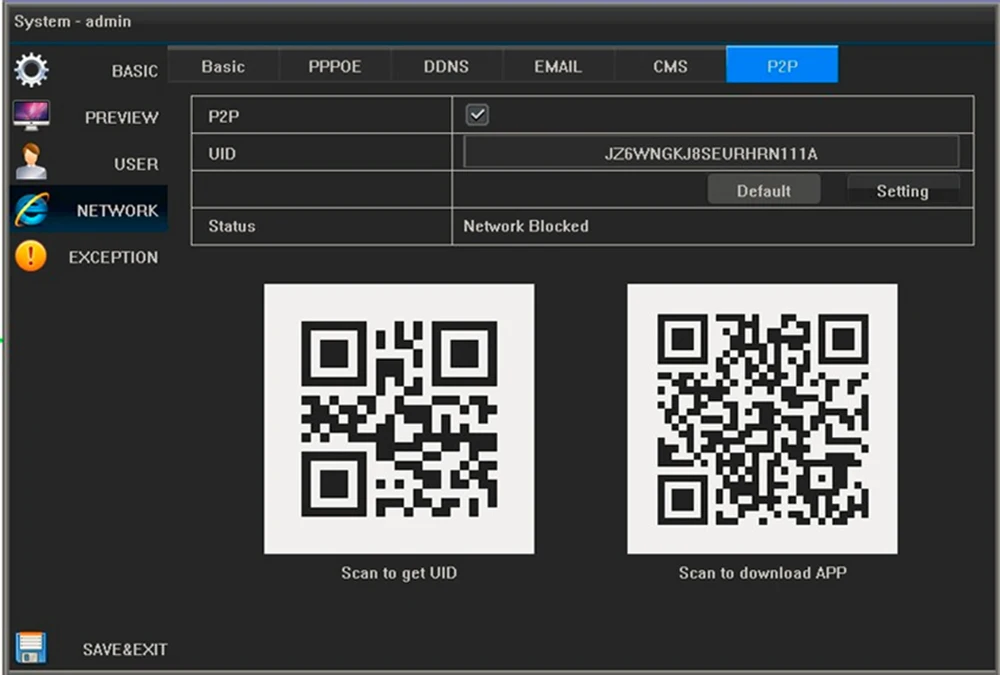The image size is (1000, 675).
Task: Click the 'Scan to get UID' caption
Action: [x=399, y=573]
